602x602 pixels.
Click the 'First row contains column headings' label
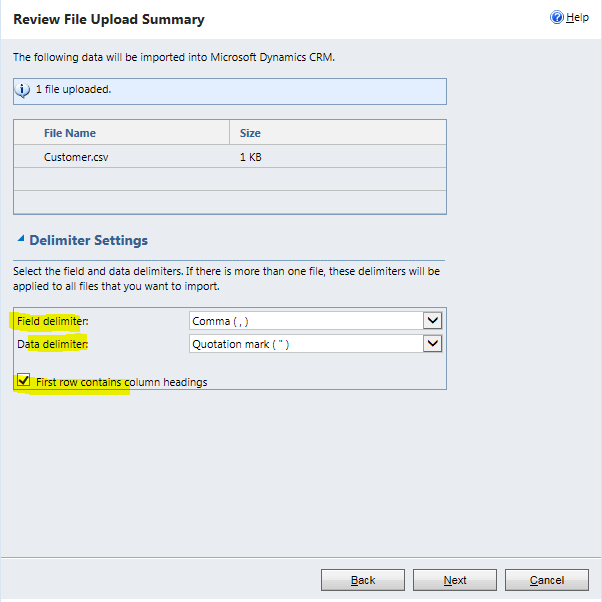pos(121,382)
